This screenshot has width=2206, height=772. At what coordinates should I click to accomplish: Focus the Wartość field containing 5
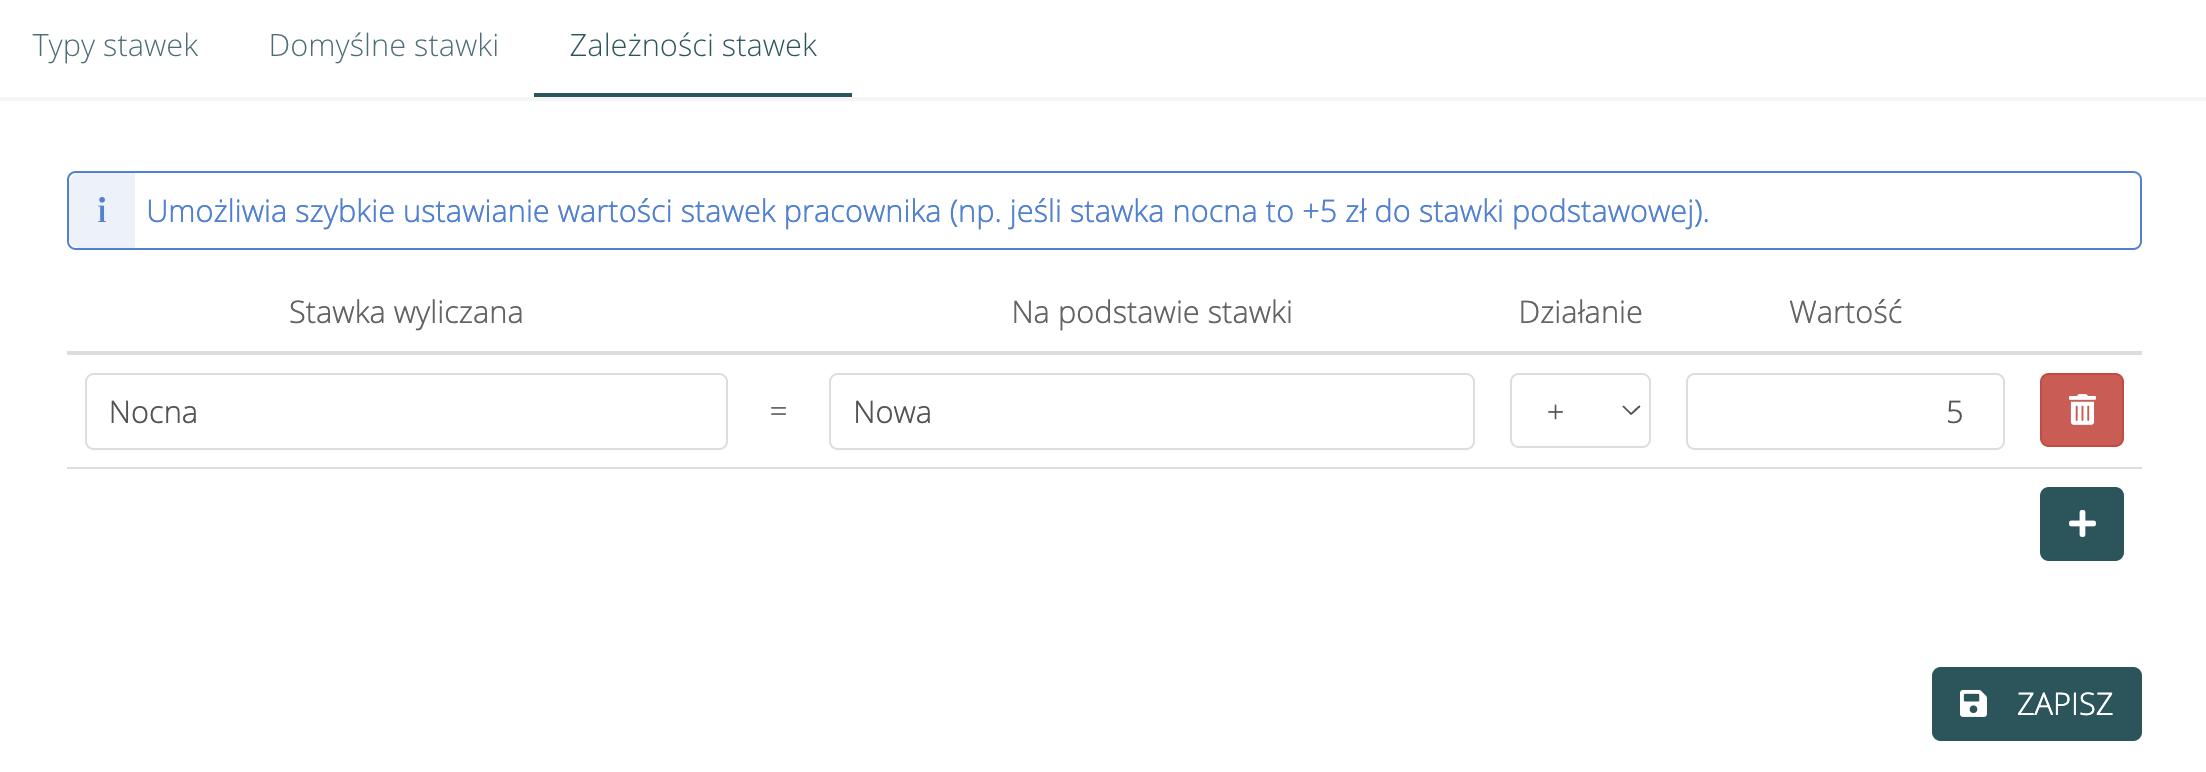click(1844, 412)
